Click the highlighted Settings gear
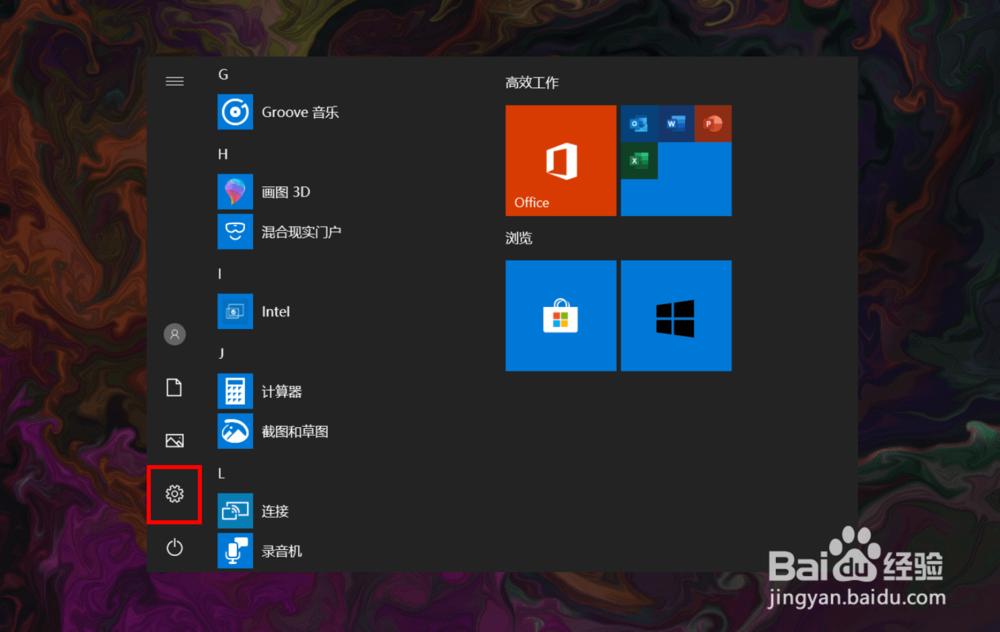Image resolution: width=1000 pixels, height=632 pixels. [x=175, y=494]
